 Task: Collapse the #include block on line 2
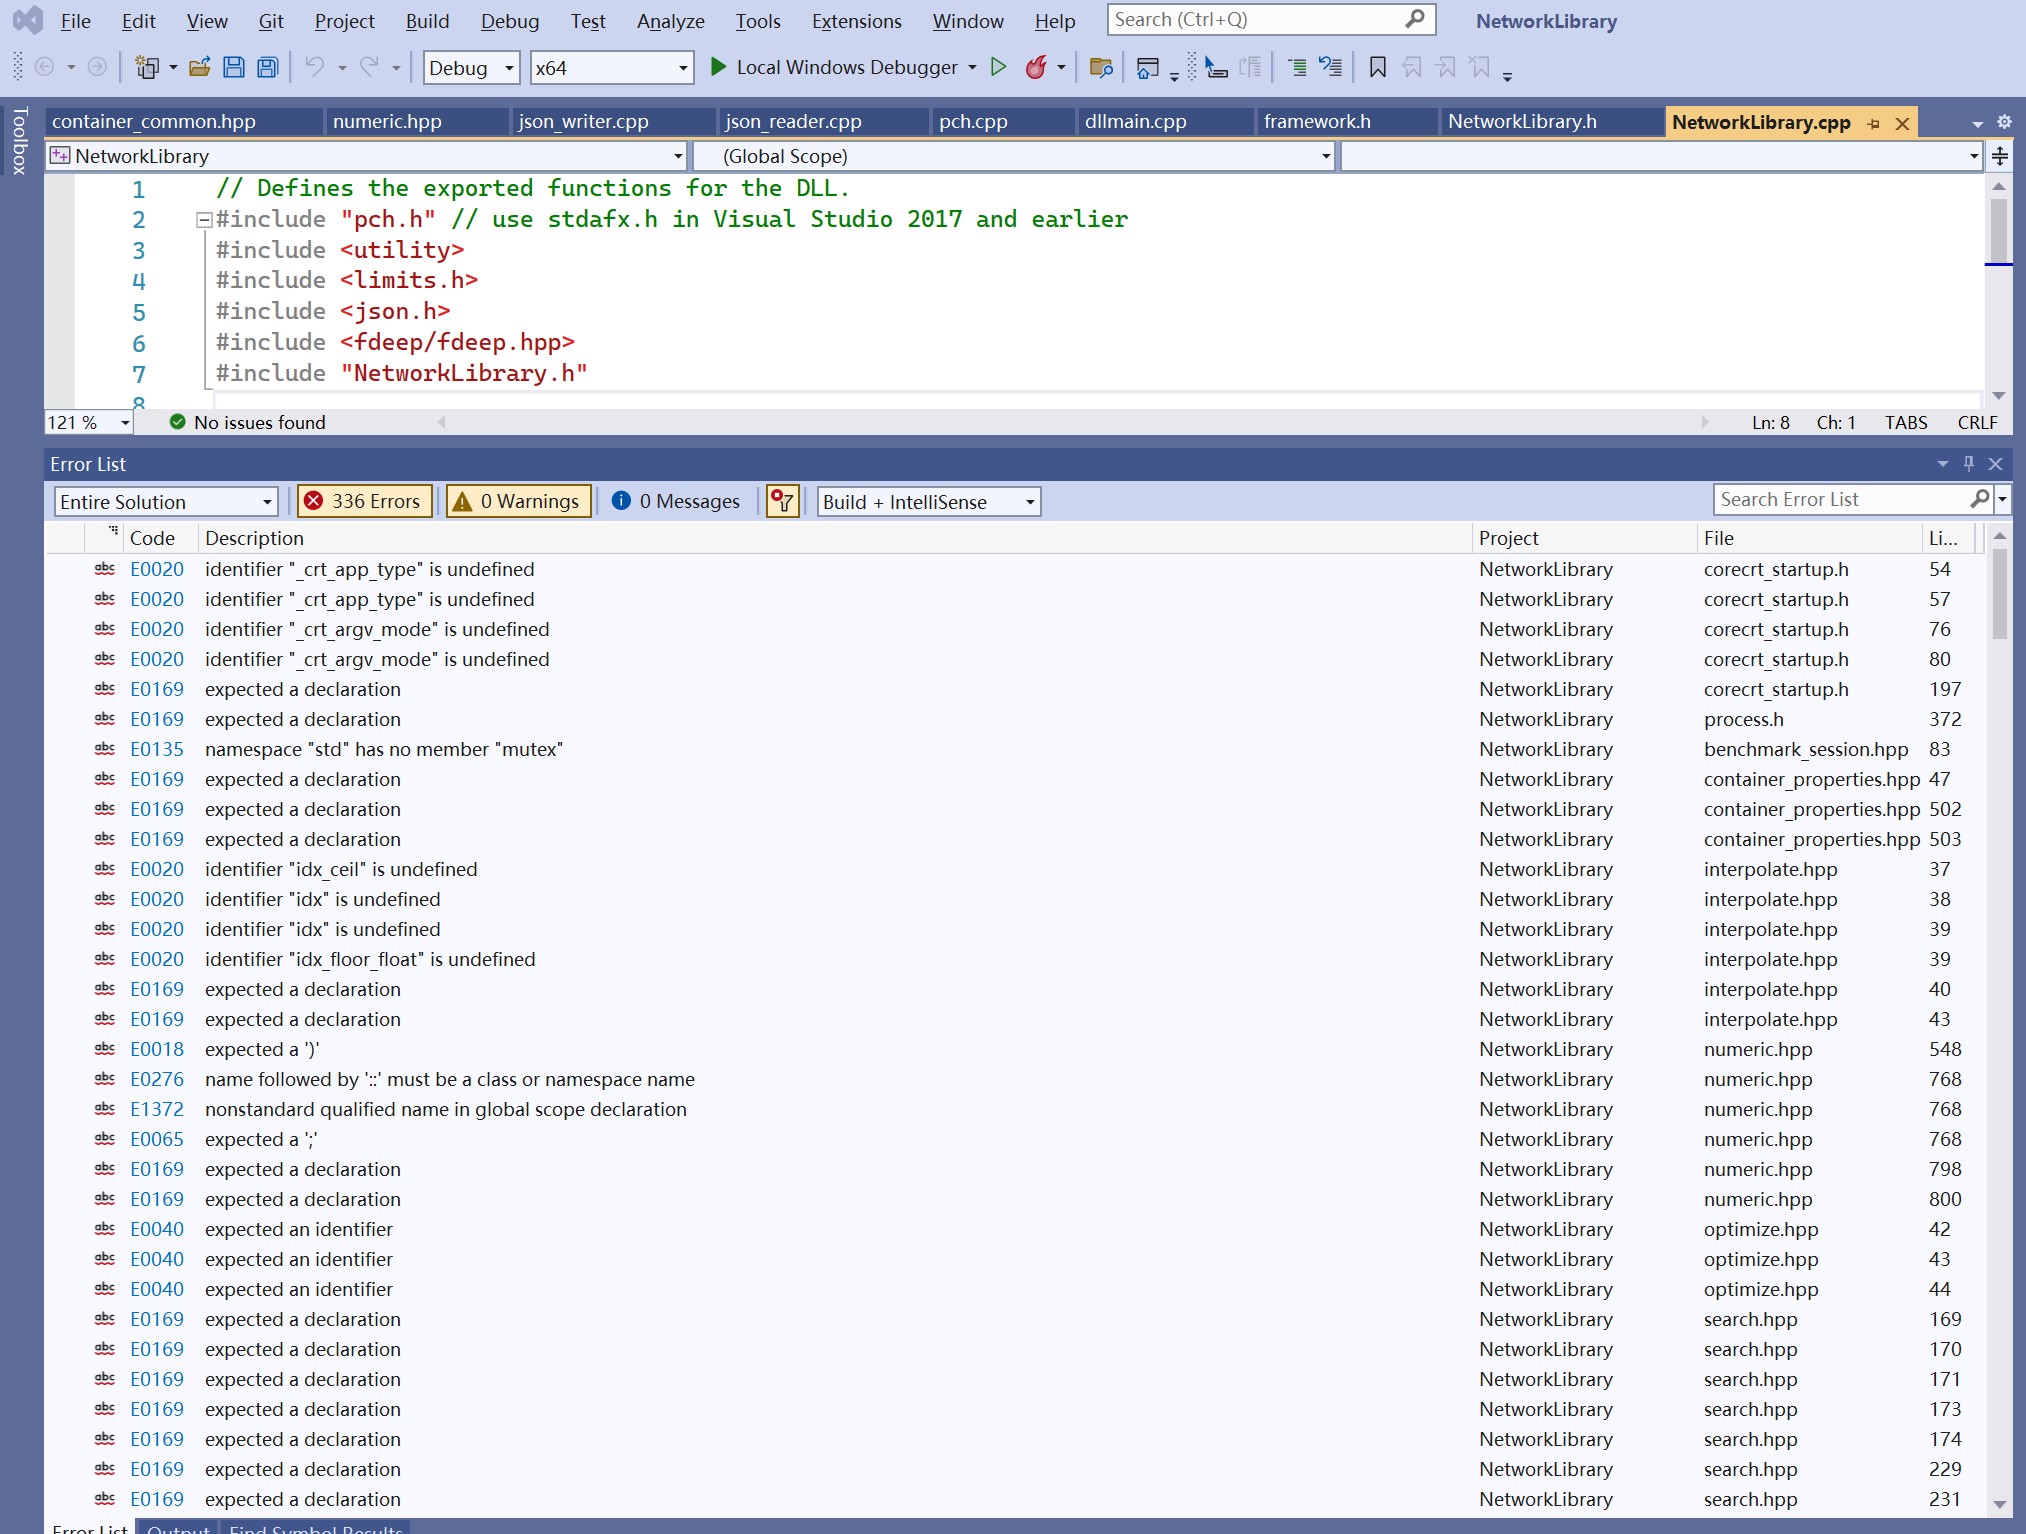203,220
